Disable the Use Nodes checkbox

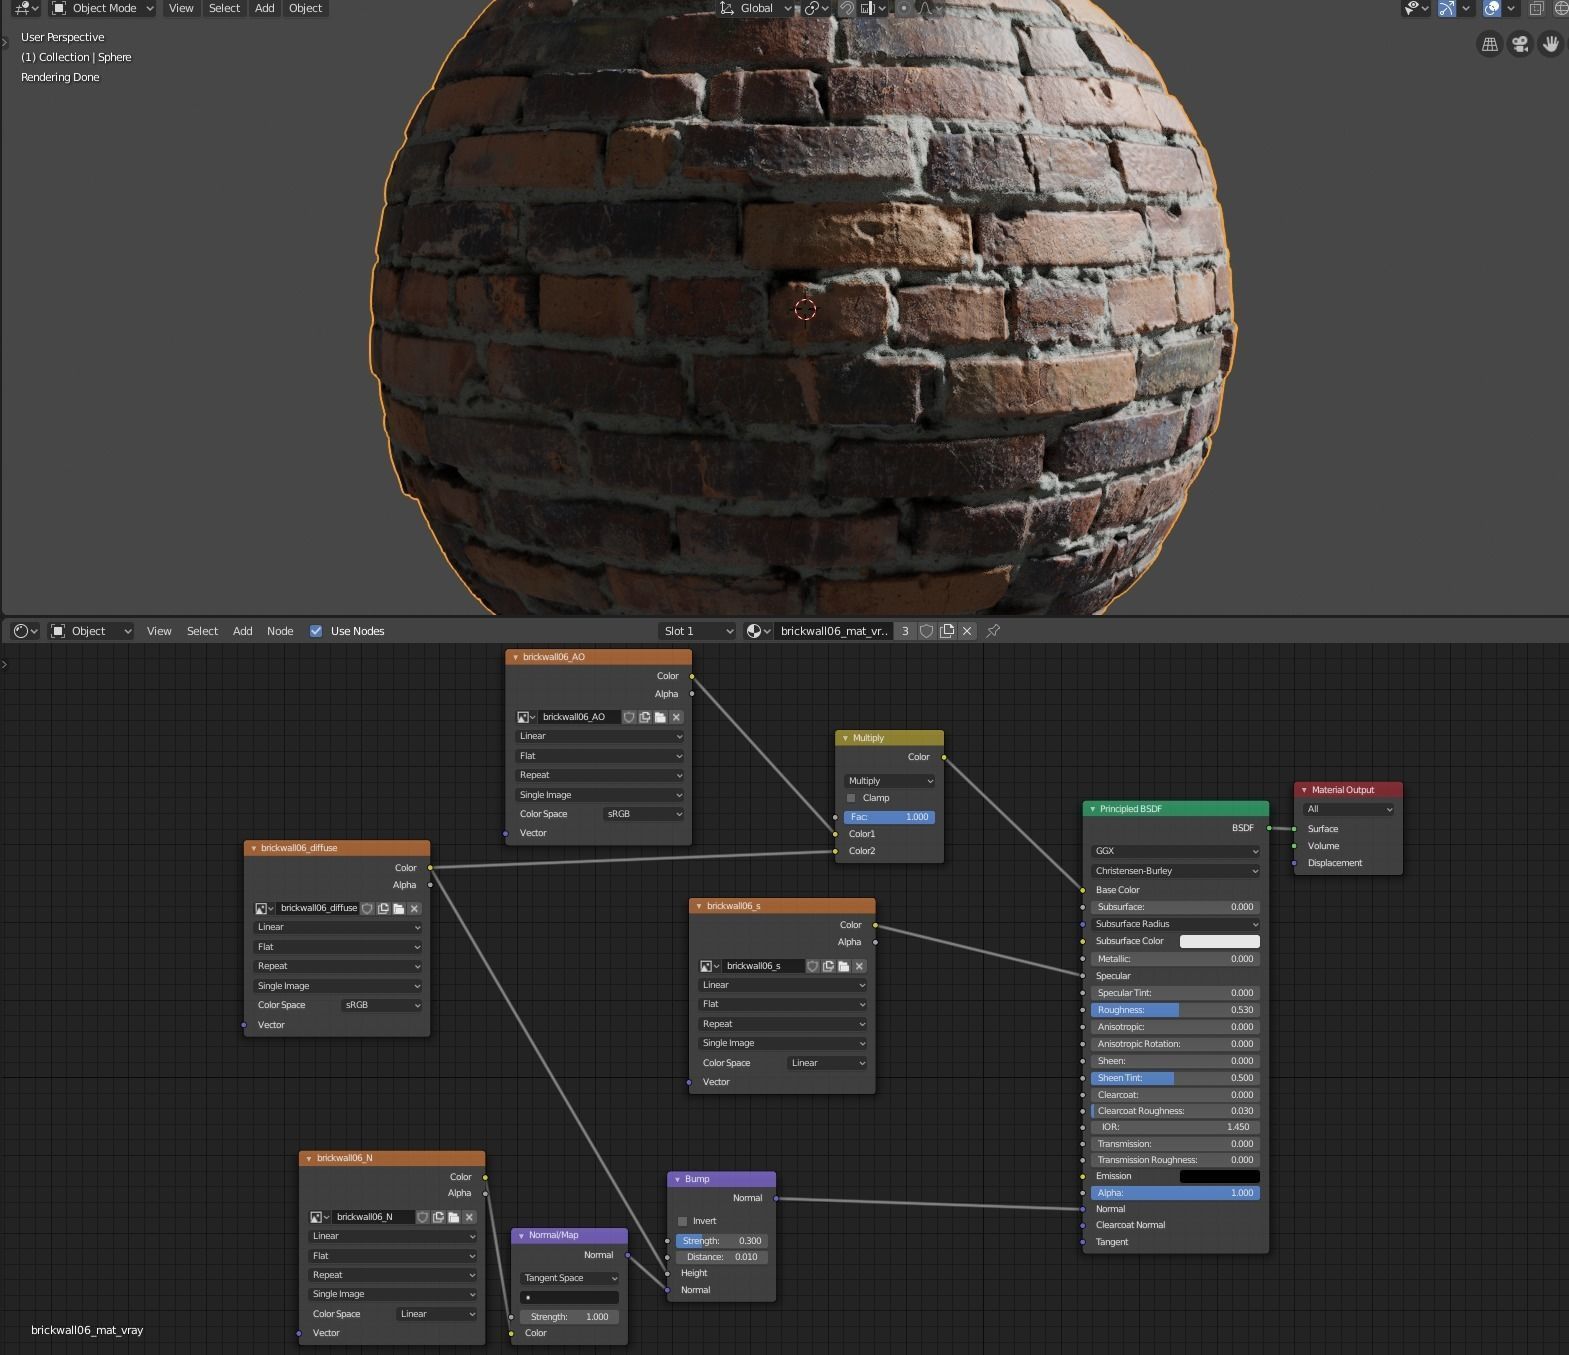click(316, 631)
